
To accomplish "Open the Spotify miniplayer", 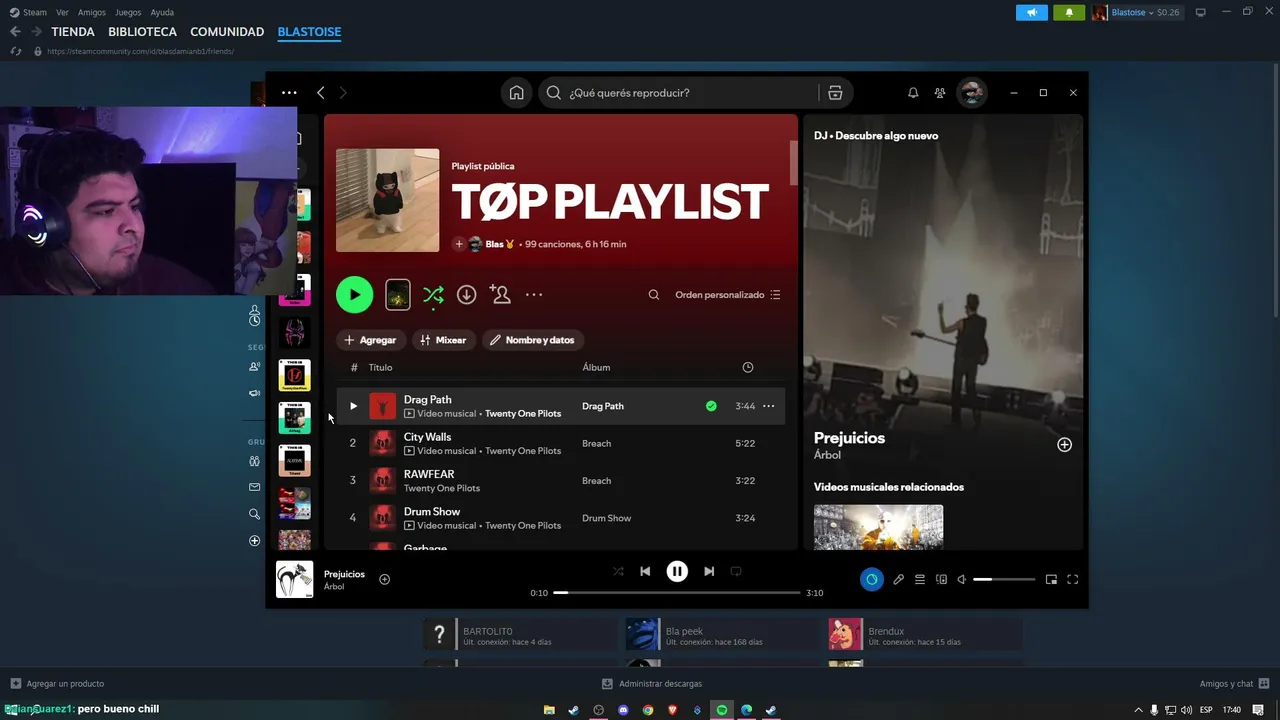I will [x=1051, y=579].
